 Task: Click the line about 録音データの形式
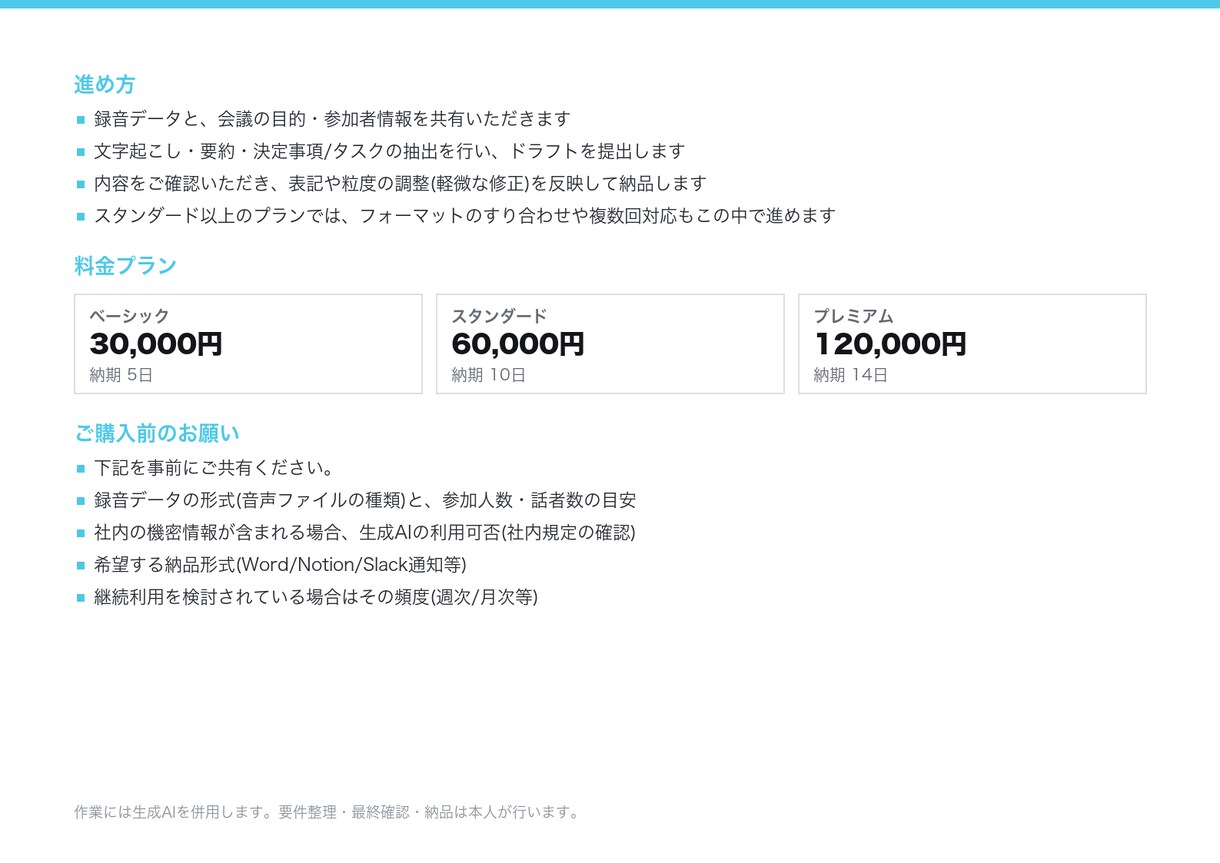(x=365, y=500)
